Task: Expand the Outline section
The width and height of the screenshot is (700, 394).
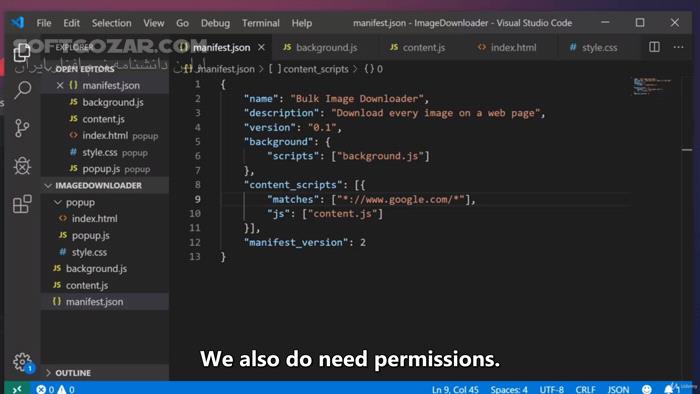Action: pos(73,373)
